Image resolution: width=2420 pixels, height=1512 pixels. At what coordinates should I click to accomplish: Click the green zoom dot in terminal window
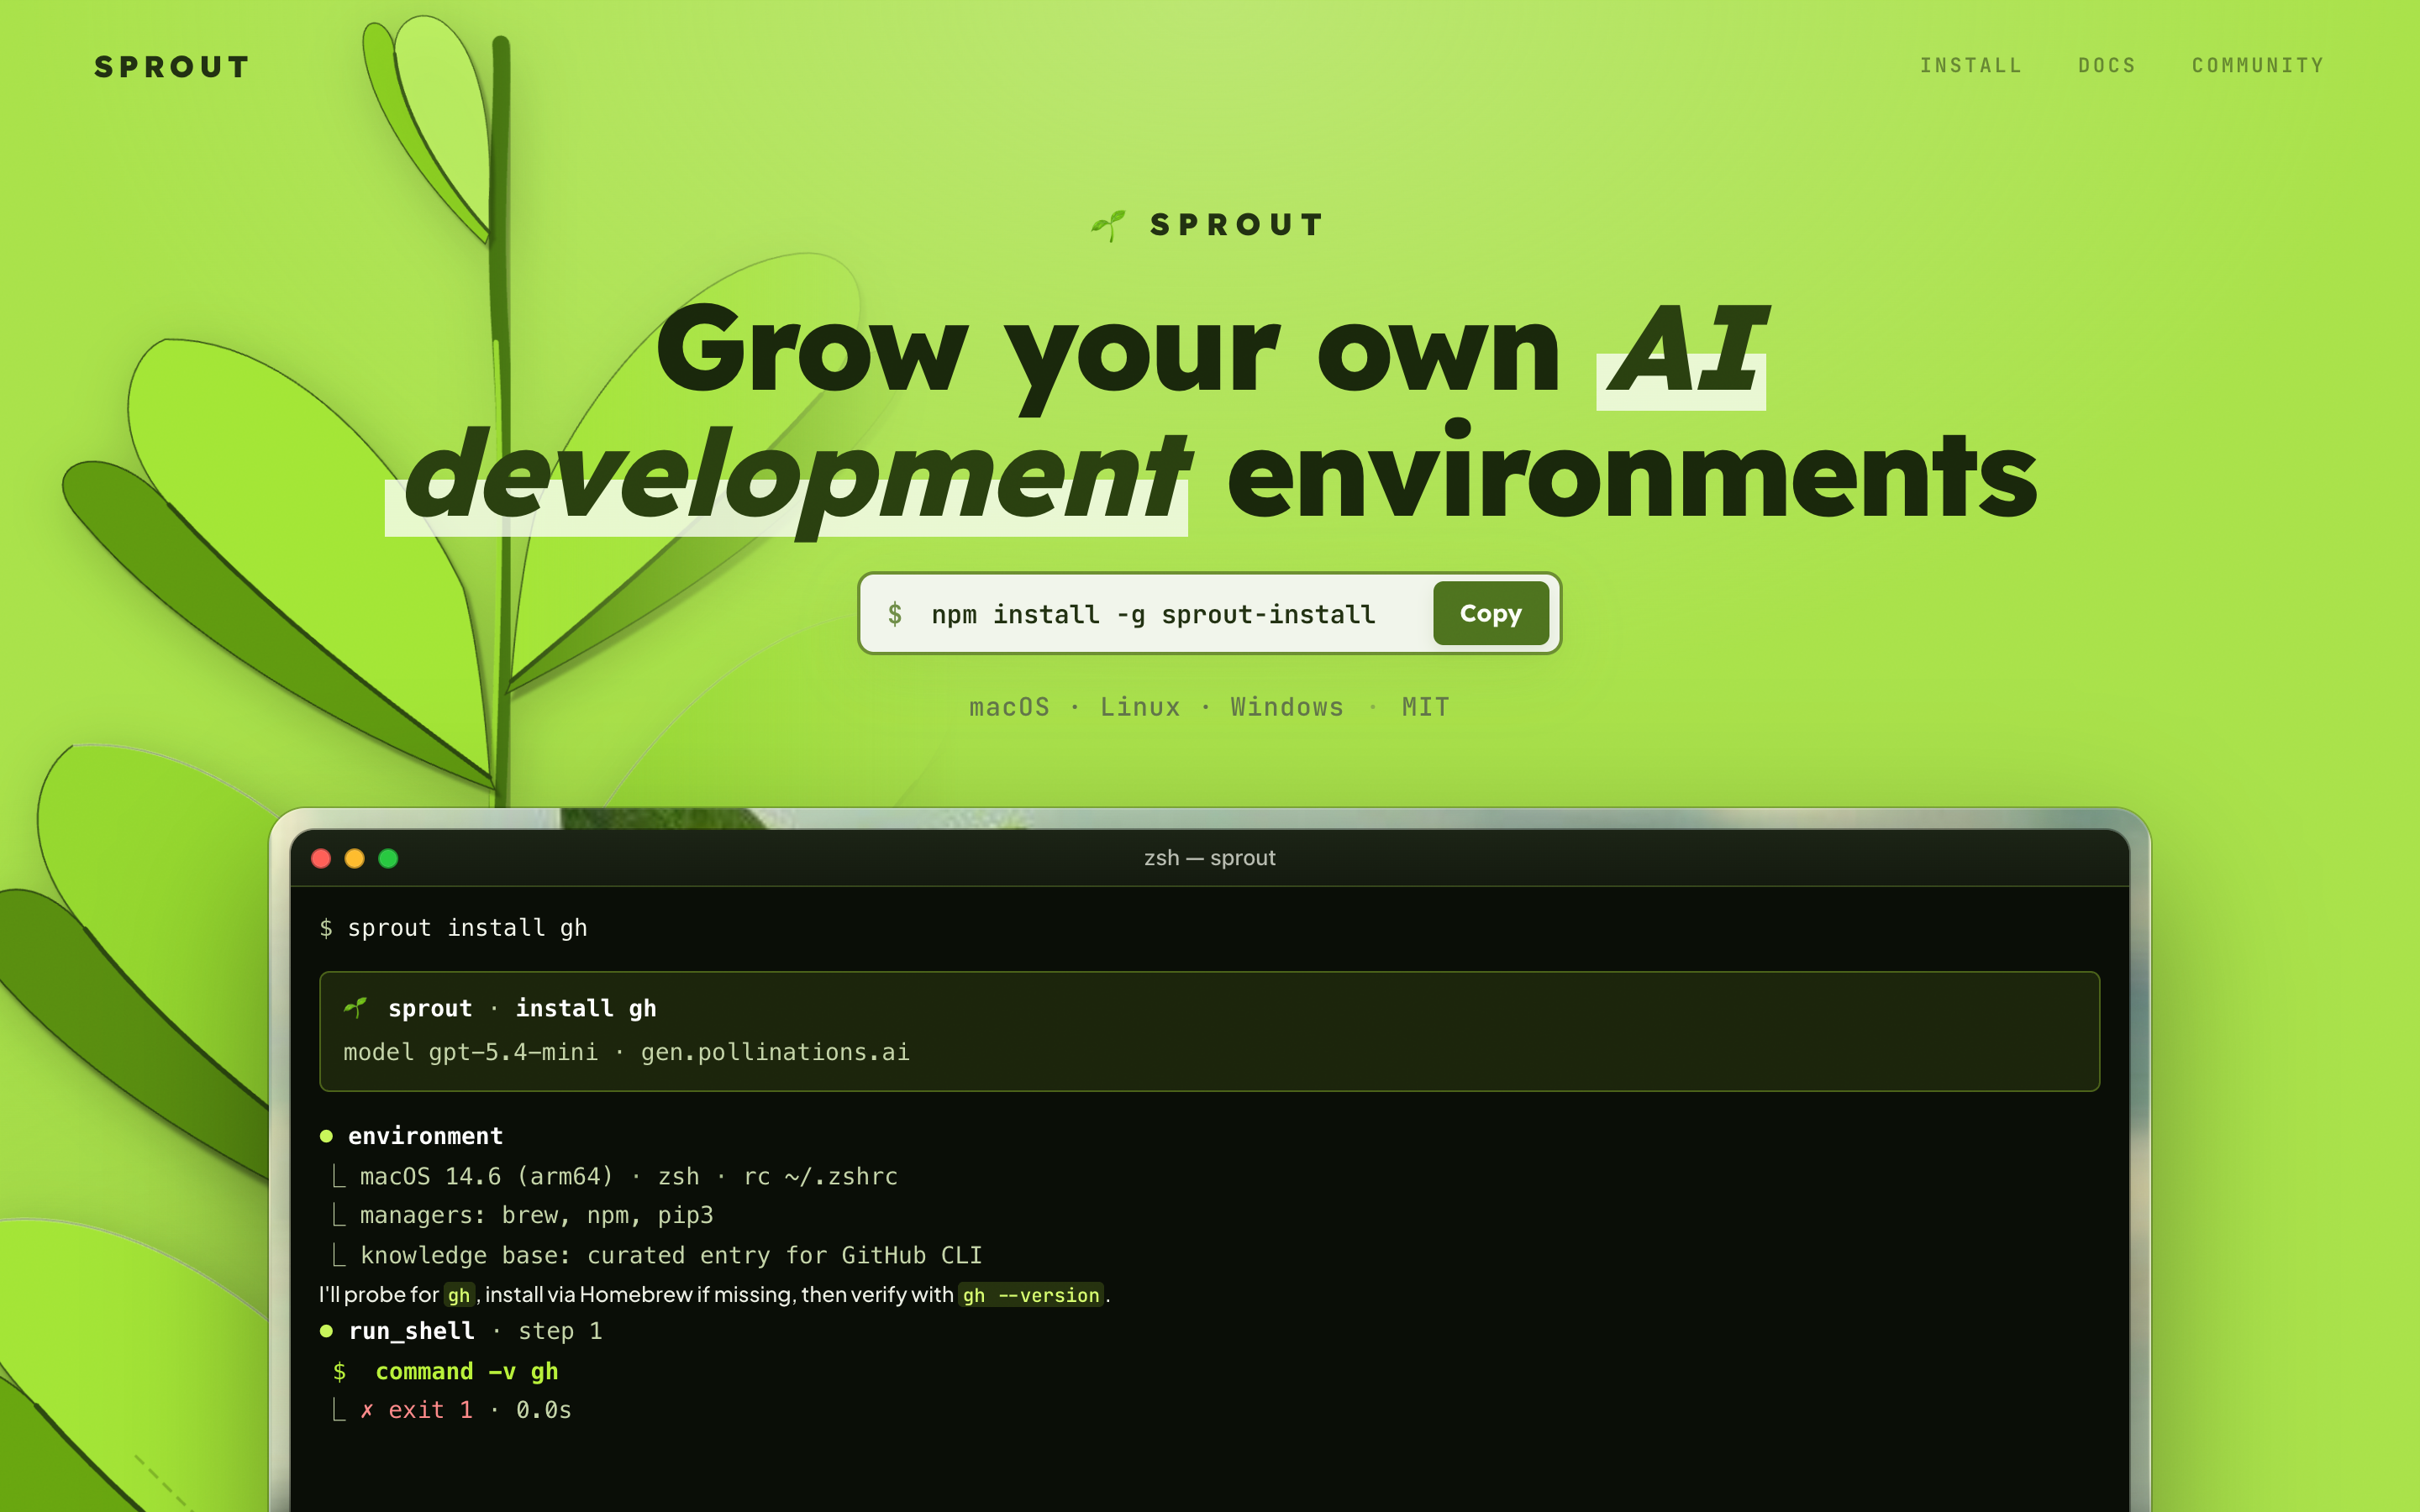tap(389, 858)
